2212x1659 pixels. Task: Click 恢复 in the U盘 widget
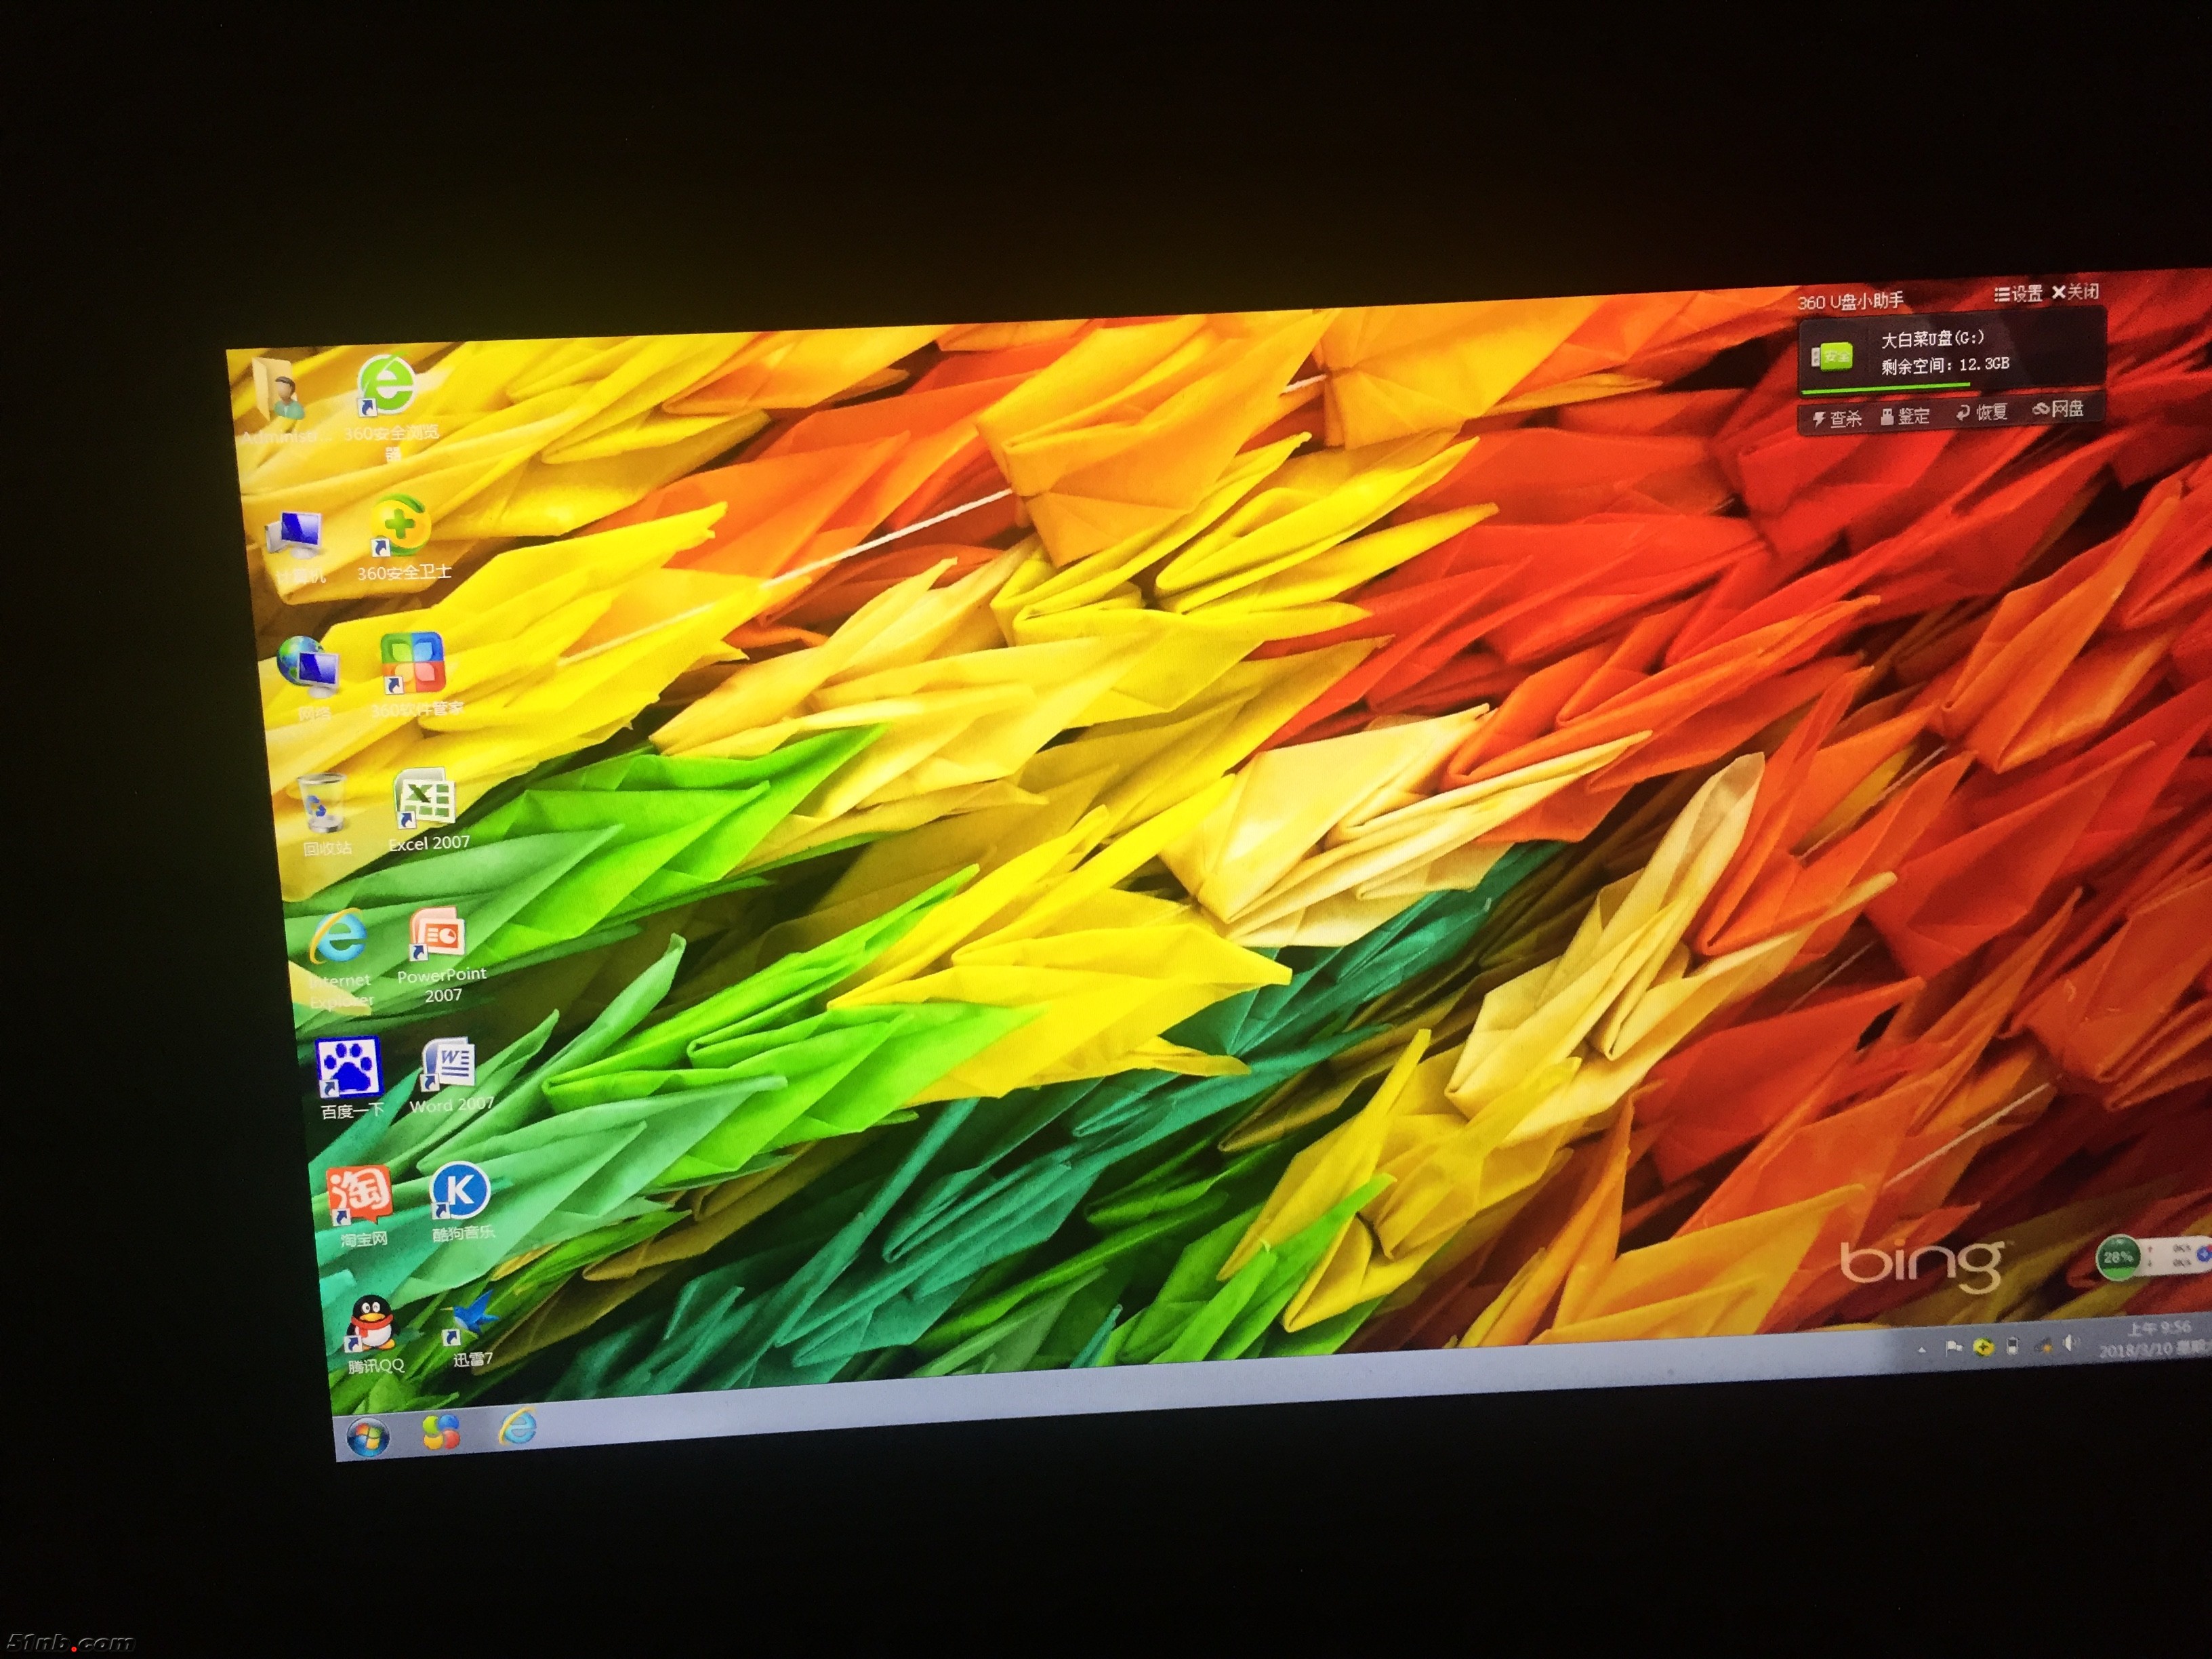coord(1981,413)
